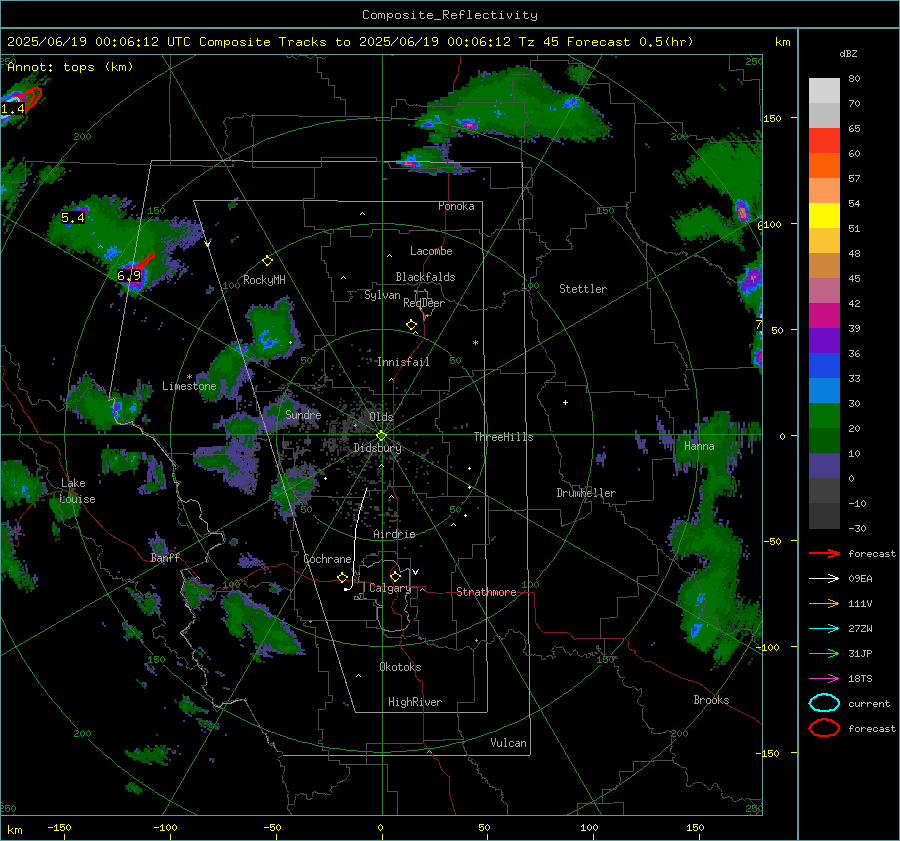This screenshot has height=841, width=900.
Task: Click the Calgary city label
Action: point(390,588)
